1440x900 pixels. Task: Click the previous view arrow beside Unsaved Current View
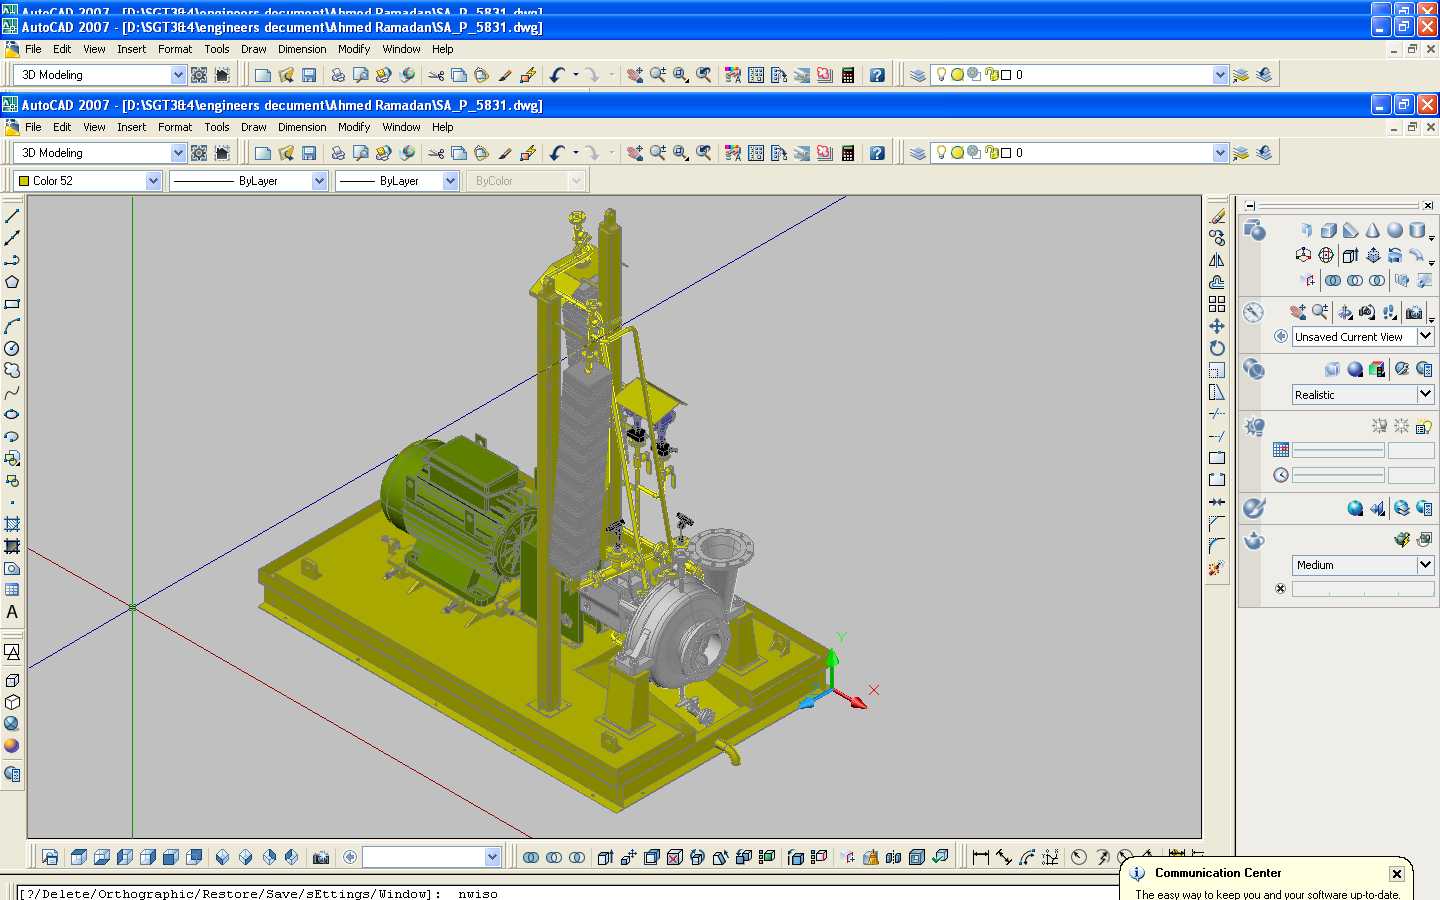(x=1280, y=337)
